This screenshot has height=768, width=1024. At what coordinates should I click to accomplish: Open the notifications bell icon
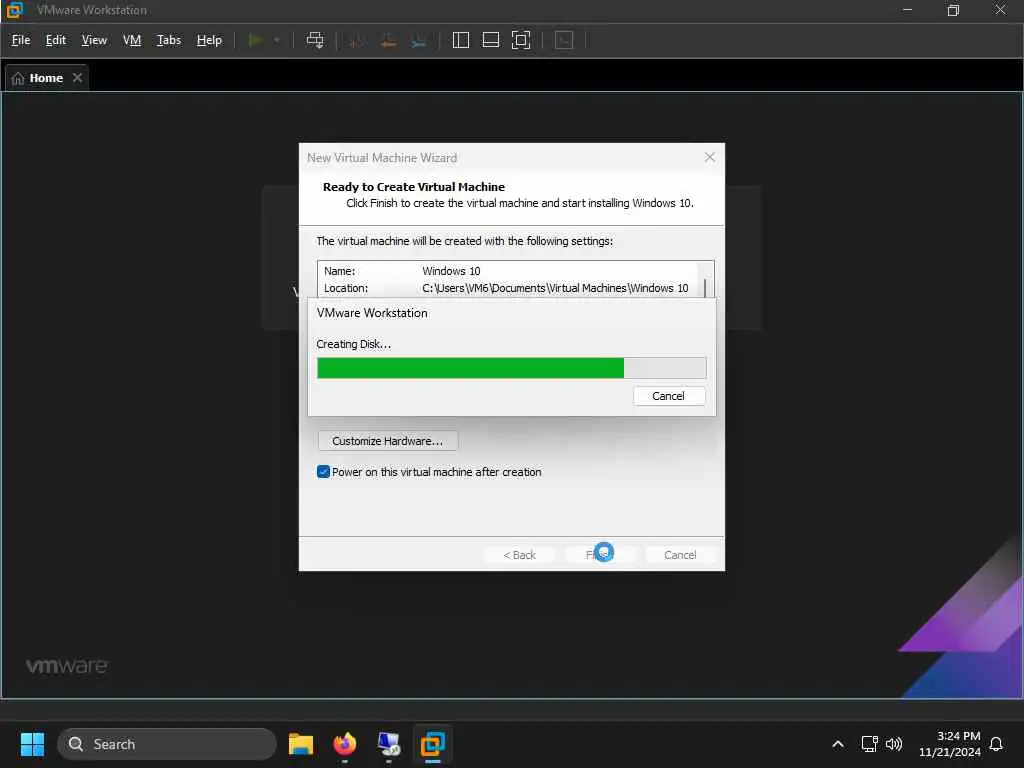(x=996, y=744)
